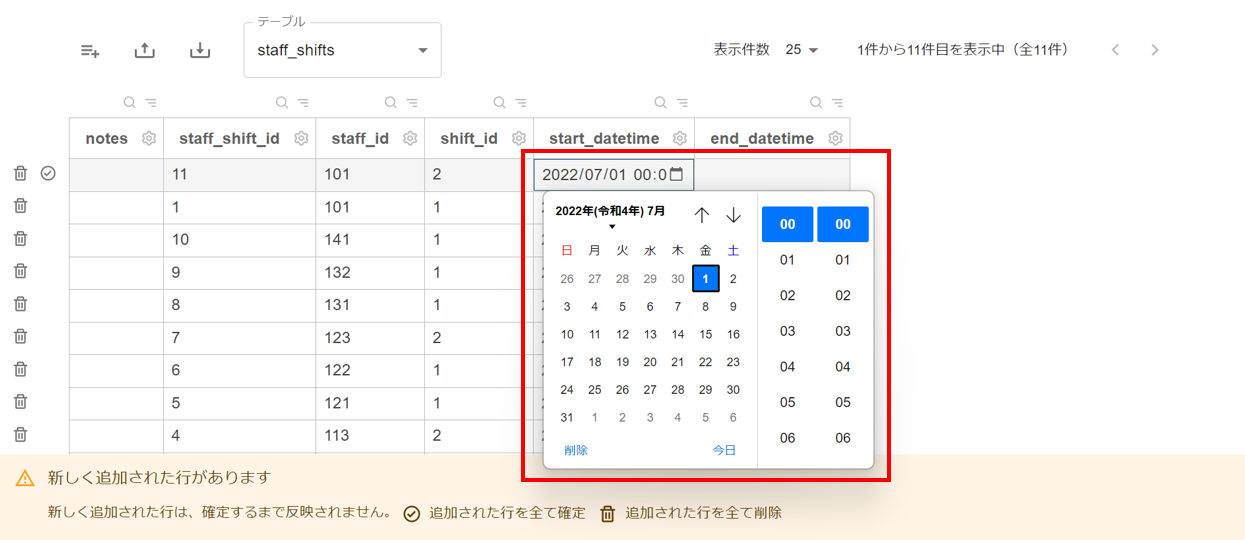Screen dimensions: 1245x540
Task: Confirm the new row with staff_shift_id 11
Action: pos(48,173)
